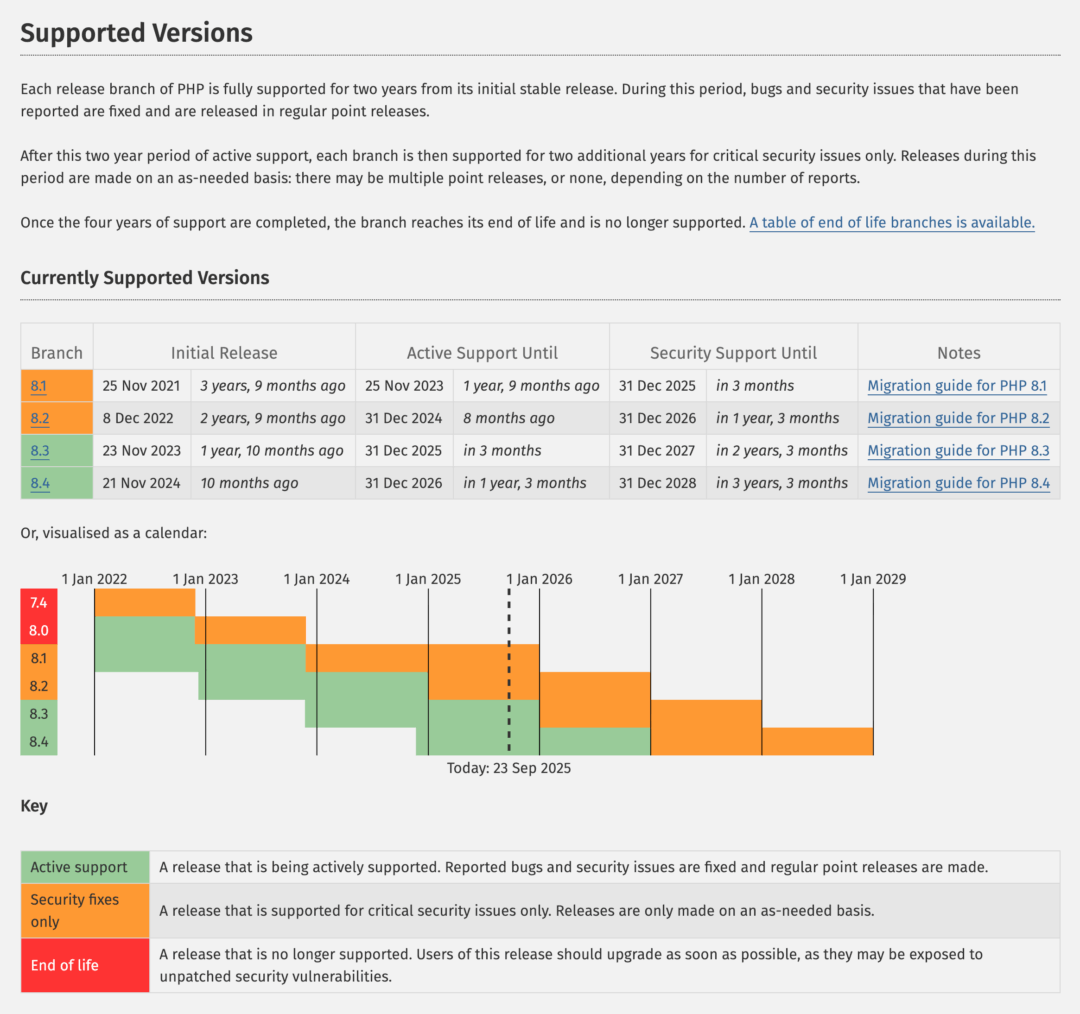Open the end of life branches table link
The width and height of the screenshot is (1080, 1014).
[891, 223]
